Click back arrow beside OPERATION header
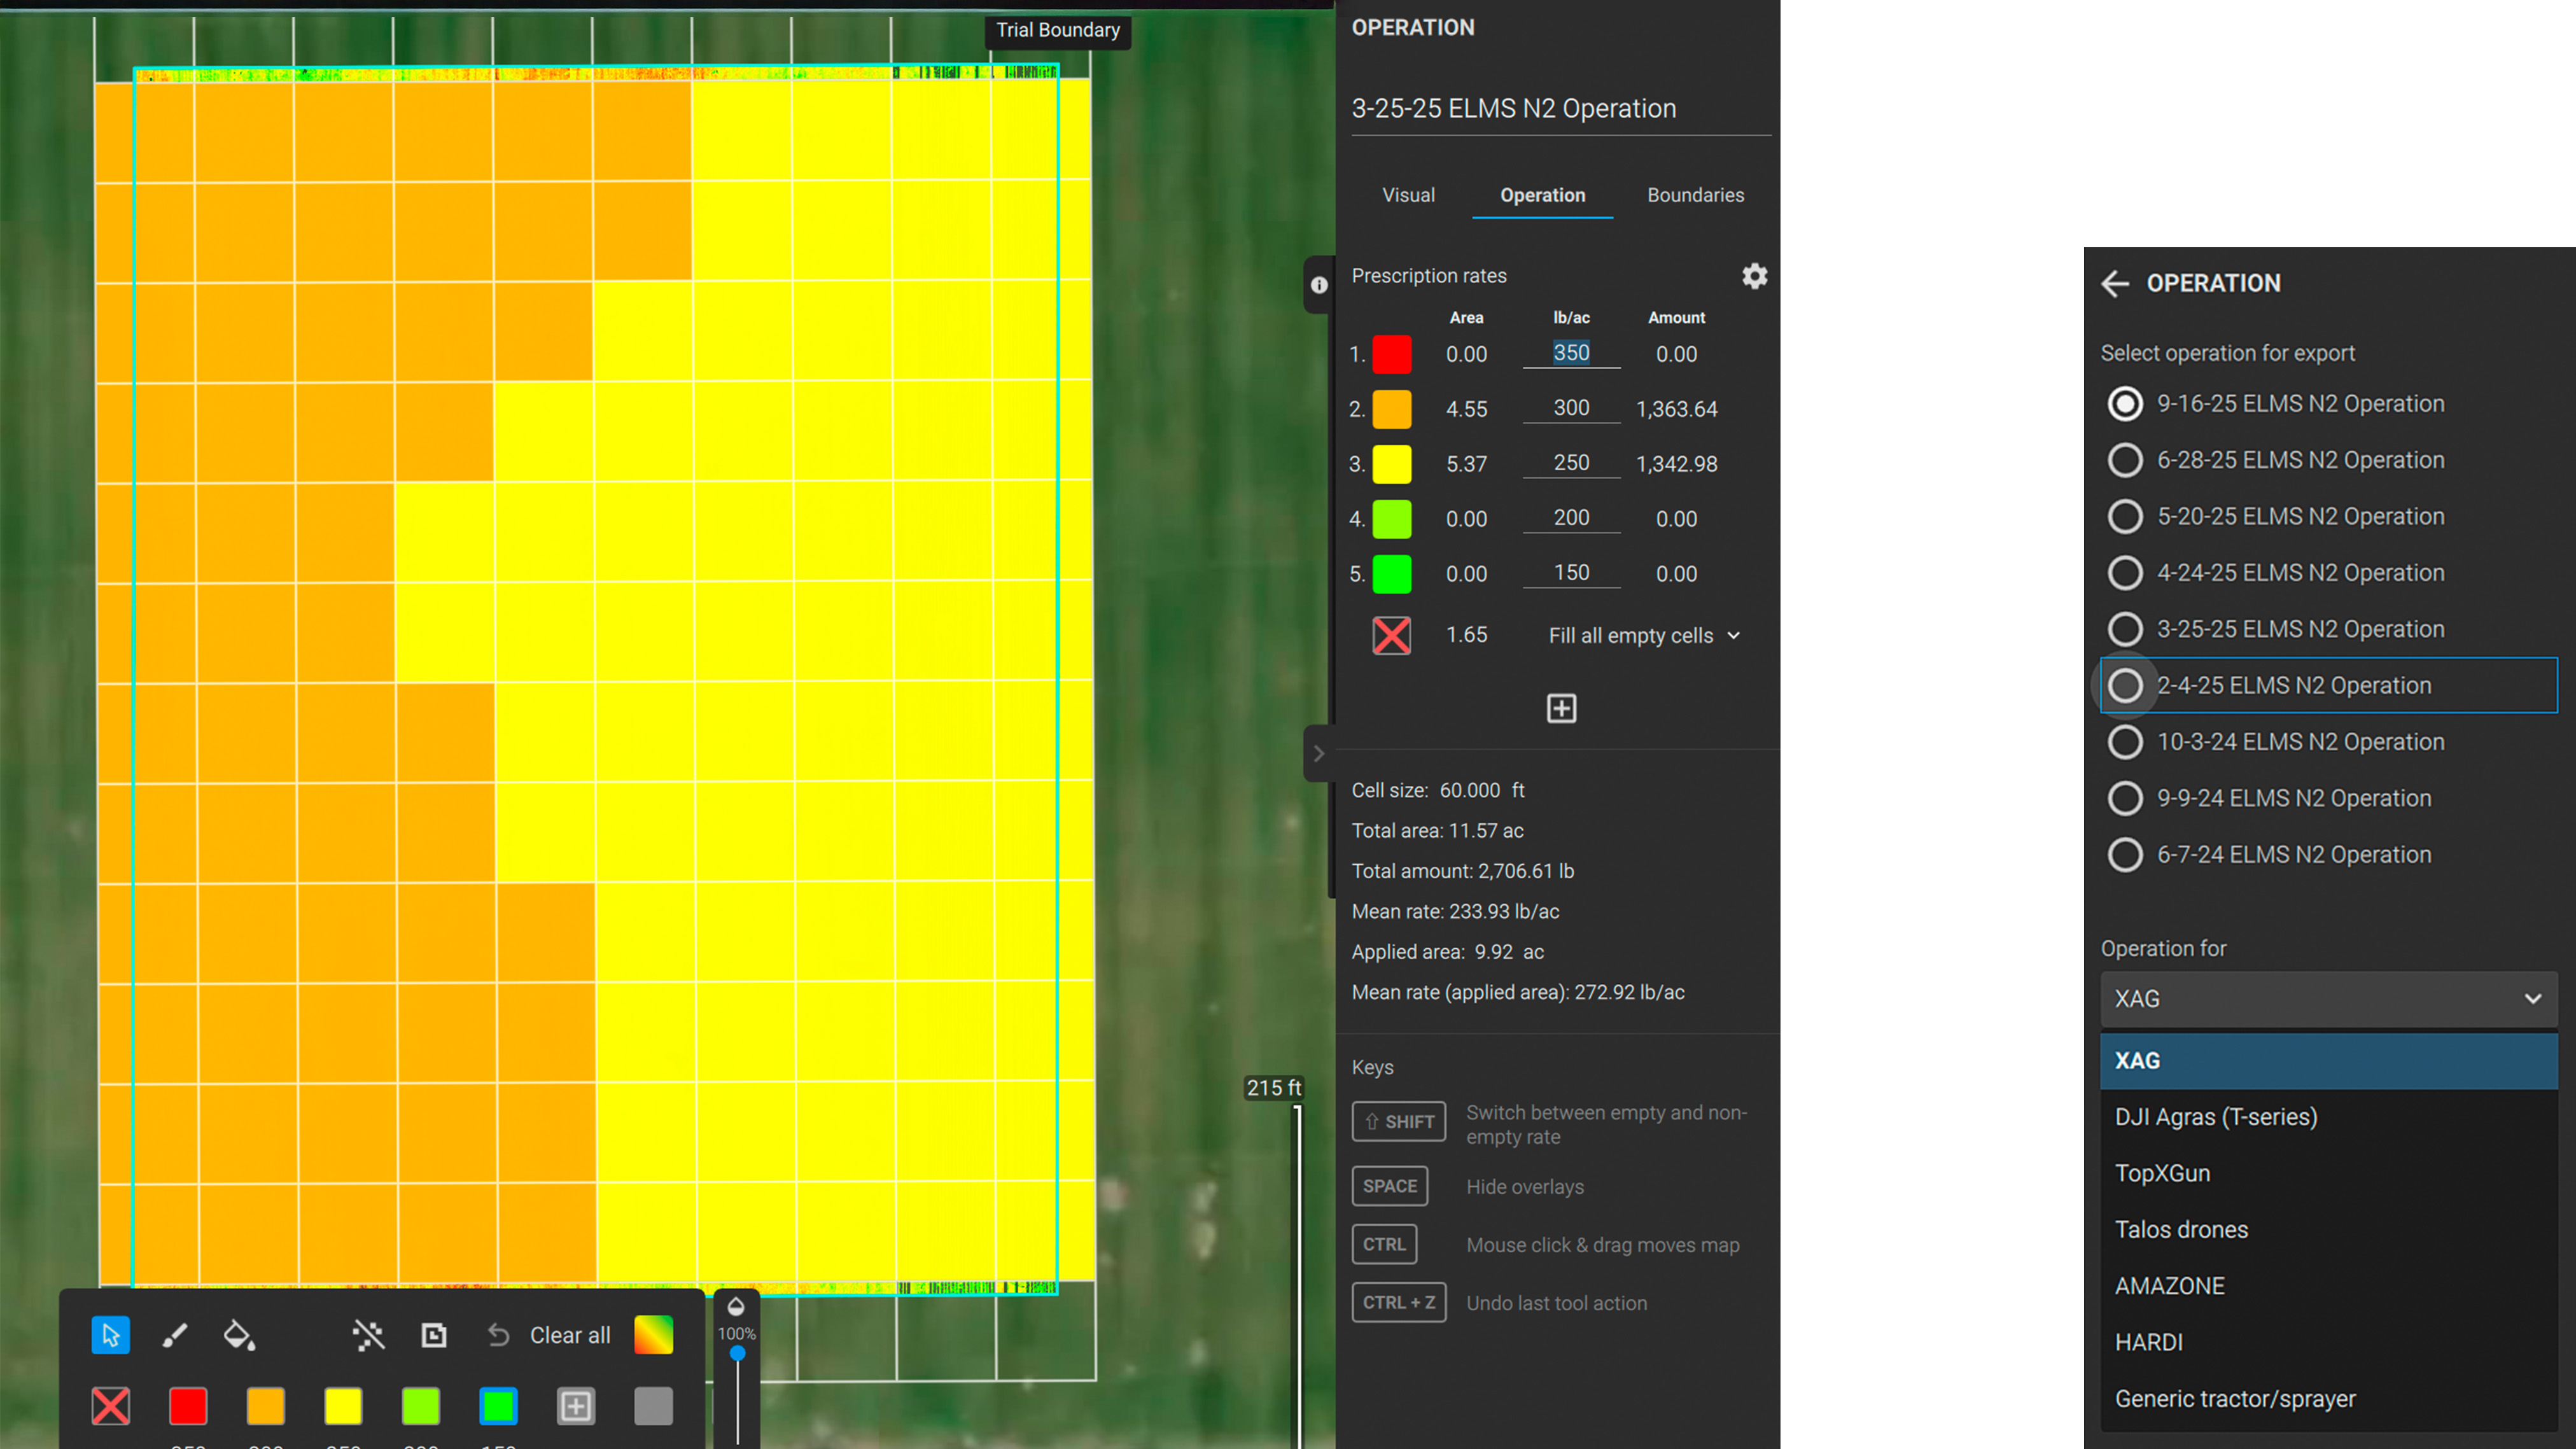Viewport: 2576px width, 1449px height. click(2115, 284)
